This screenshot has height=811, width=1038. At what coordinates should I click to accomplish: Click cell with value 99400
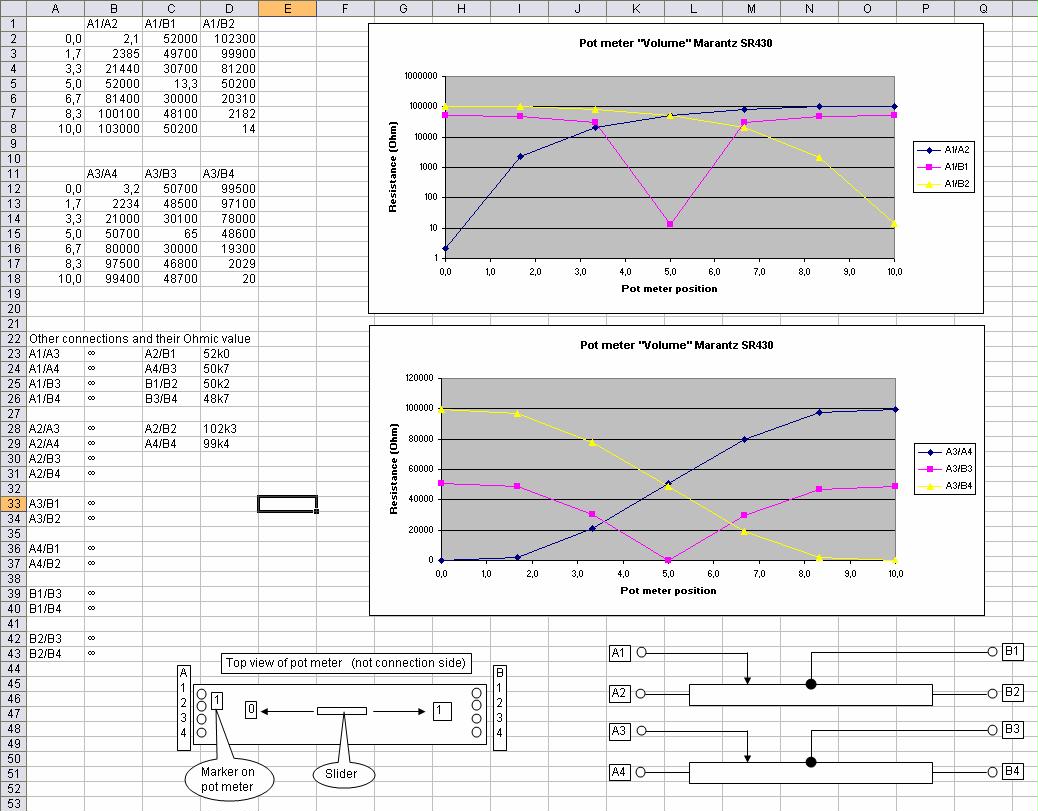pos(113,279)
